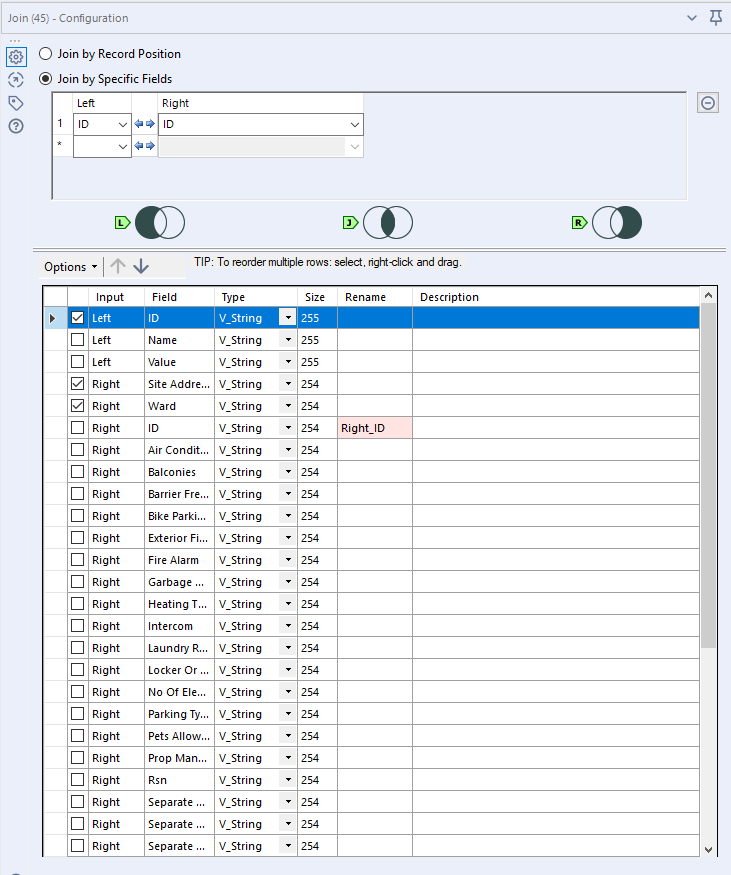This screenshot has height=875, width=731.
Task: Open the Options menu
Action: (x=70, y=267)
